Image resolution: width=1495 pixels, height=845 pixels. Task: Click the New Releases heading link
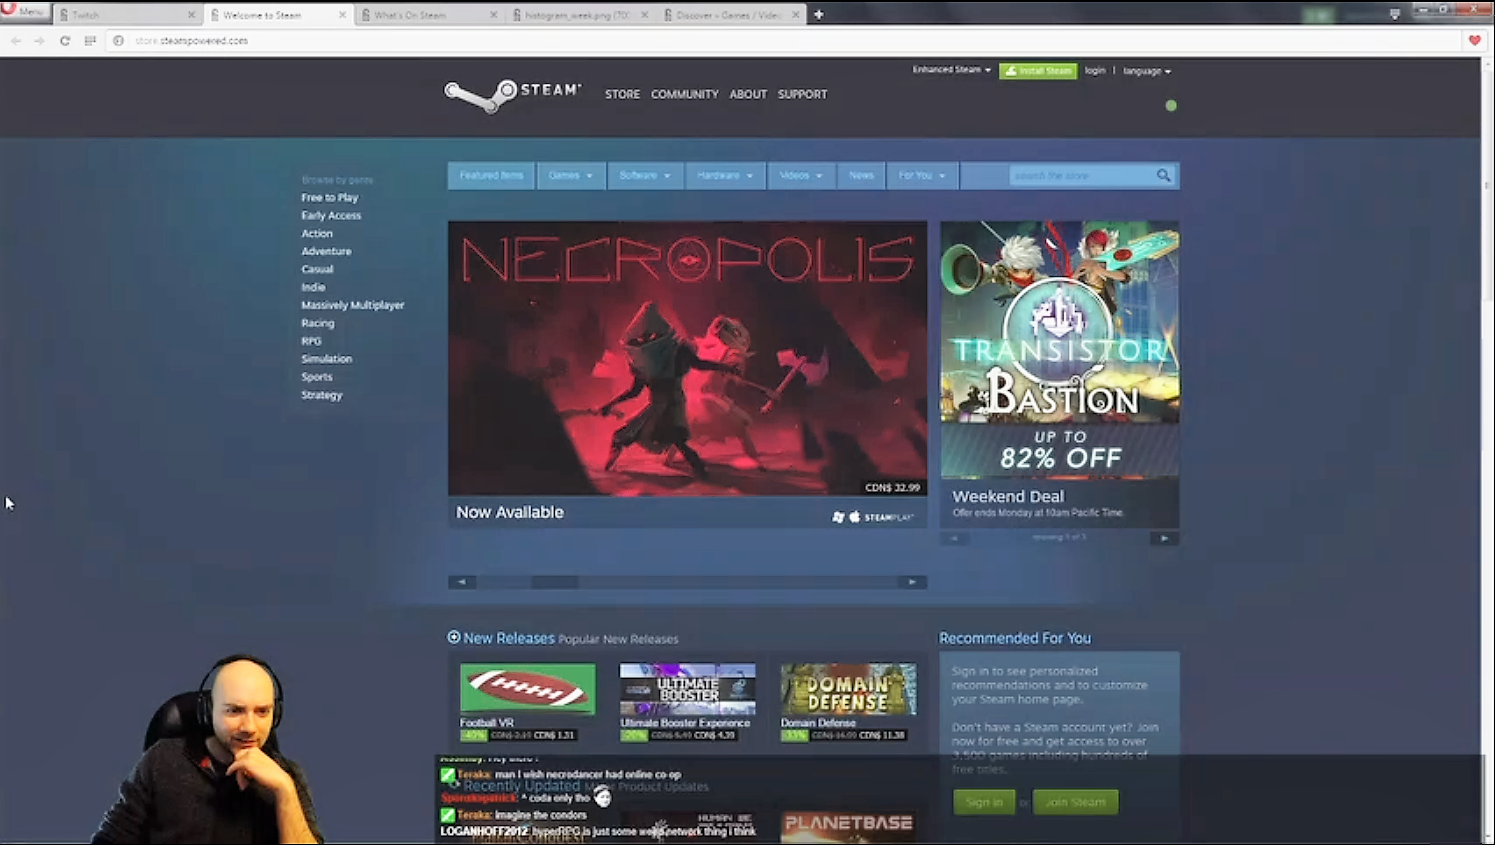click(x=509, y=638)
